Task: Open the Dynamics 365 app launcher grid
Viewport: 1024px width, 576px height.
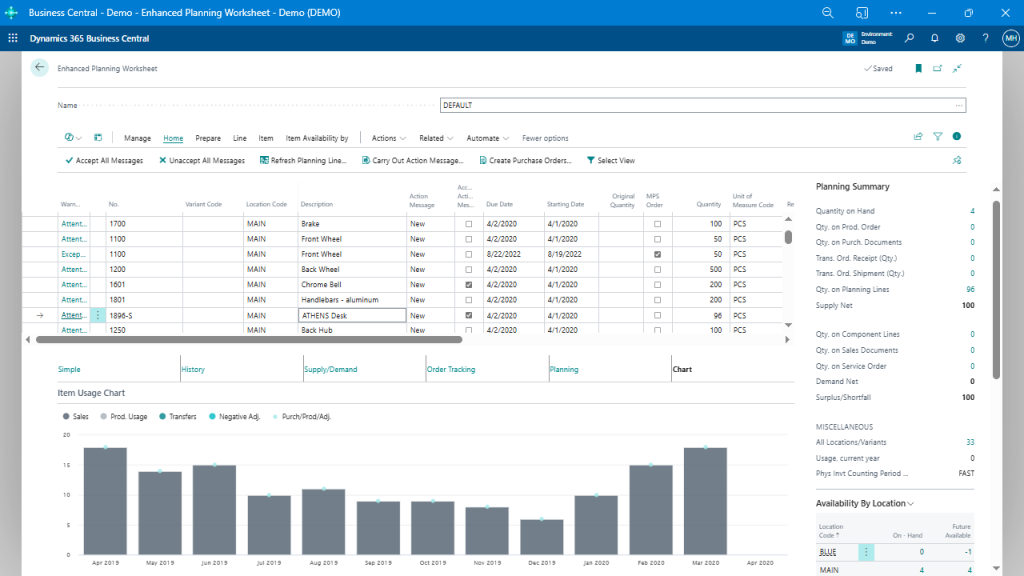Action: coord(11,37)
